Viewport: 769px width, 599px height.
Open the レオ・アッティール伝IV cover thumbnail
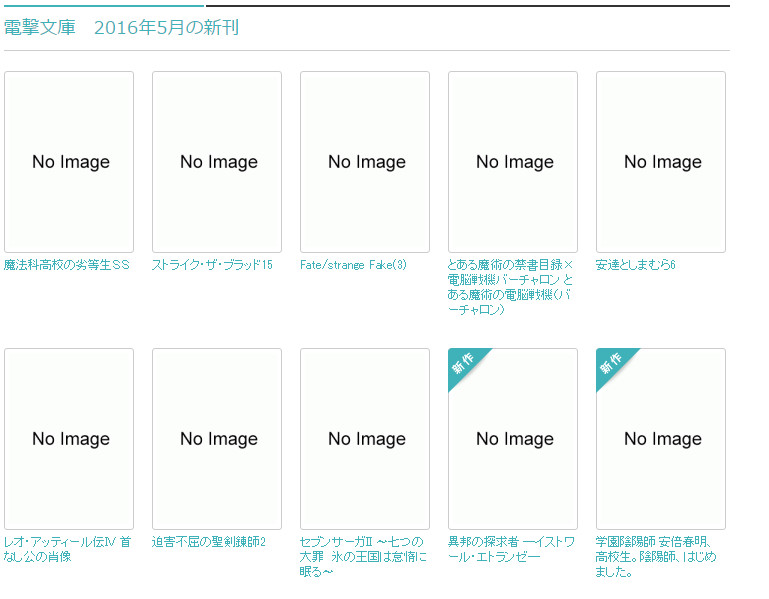69,439
